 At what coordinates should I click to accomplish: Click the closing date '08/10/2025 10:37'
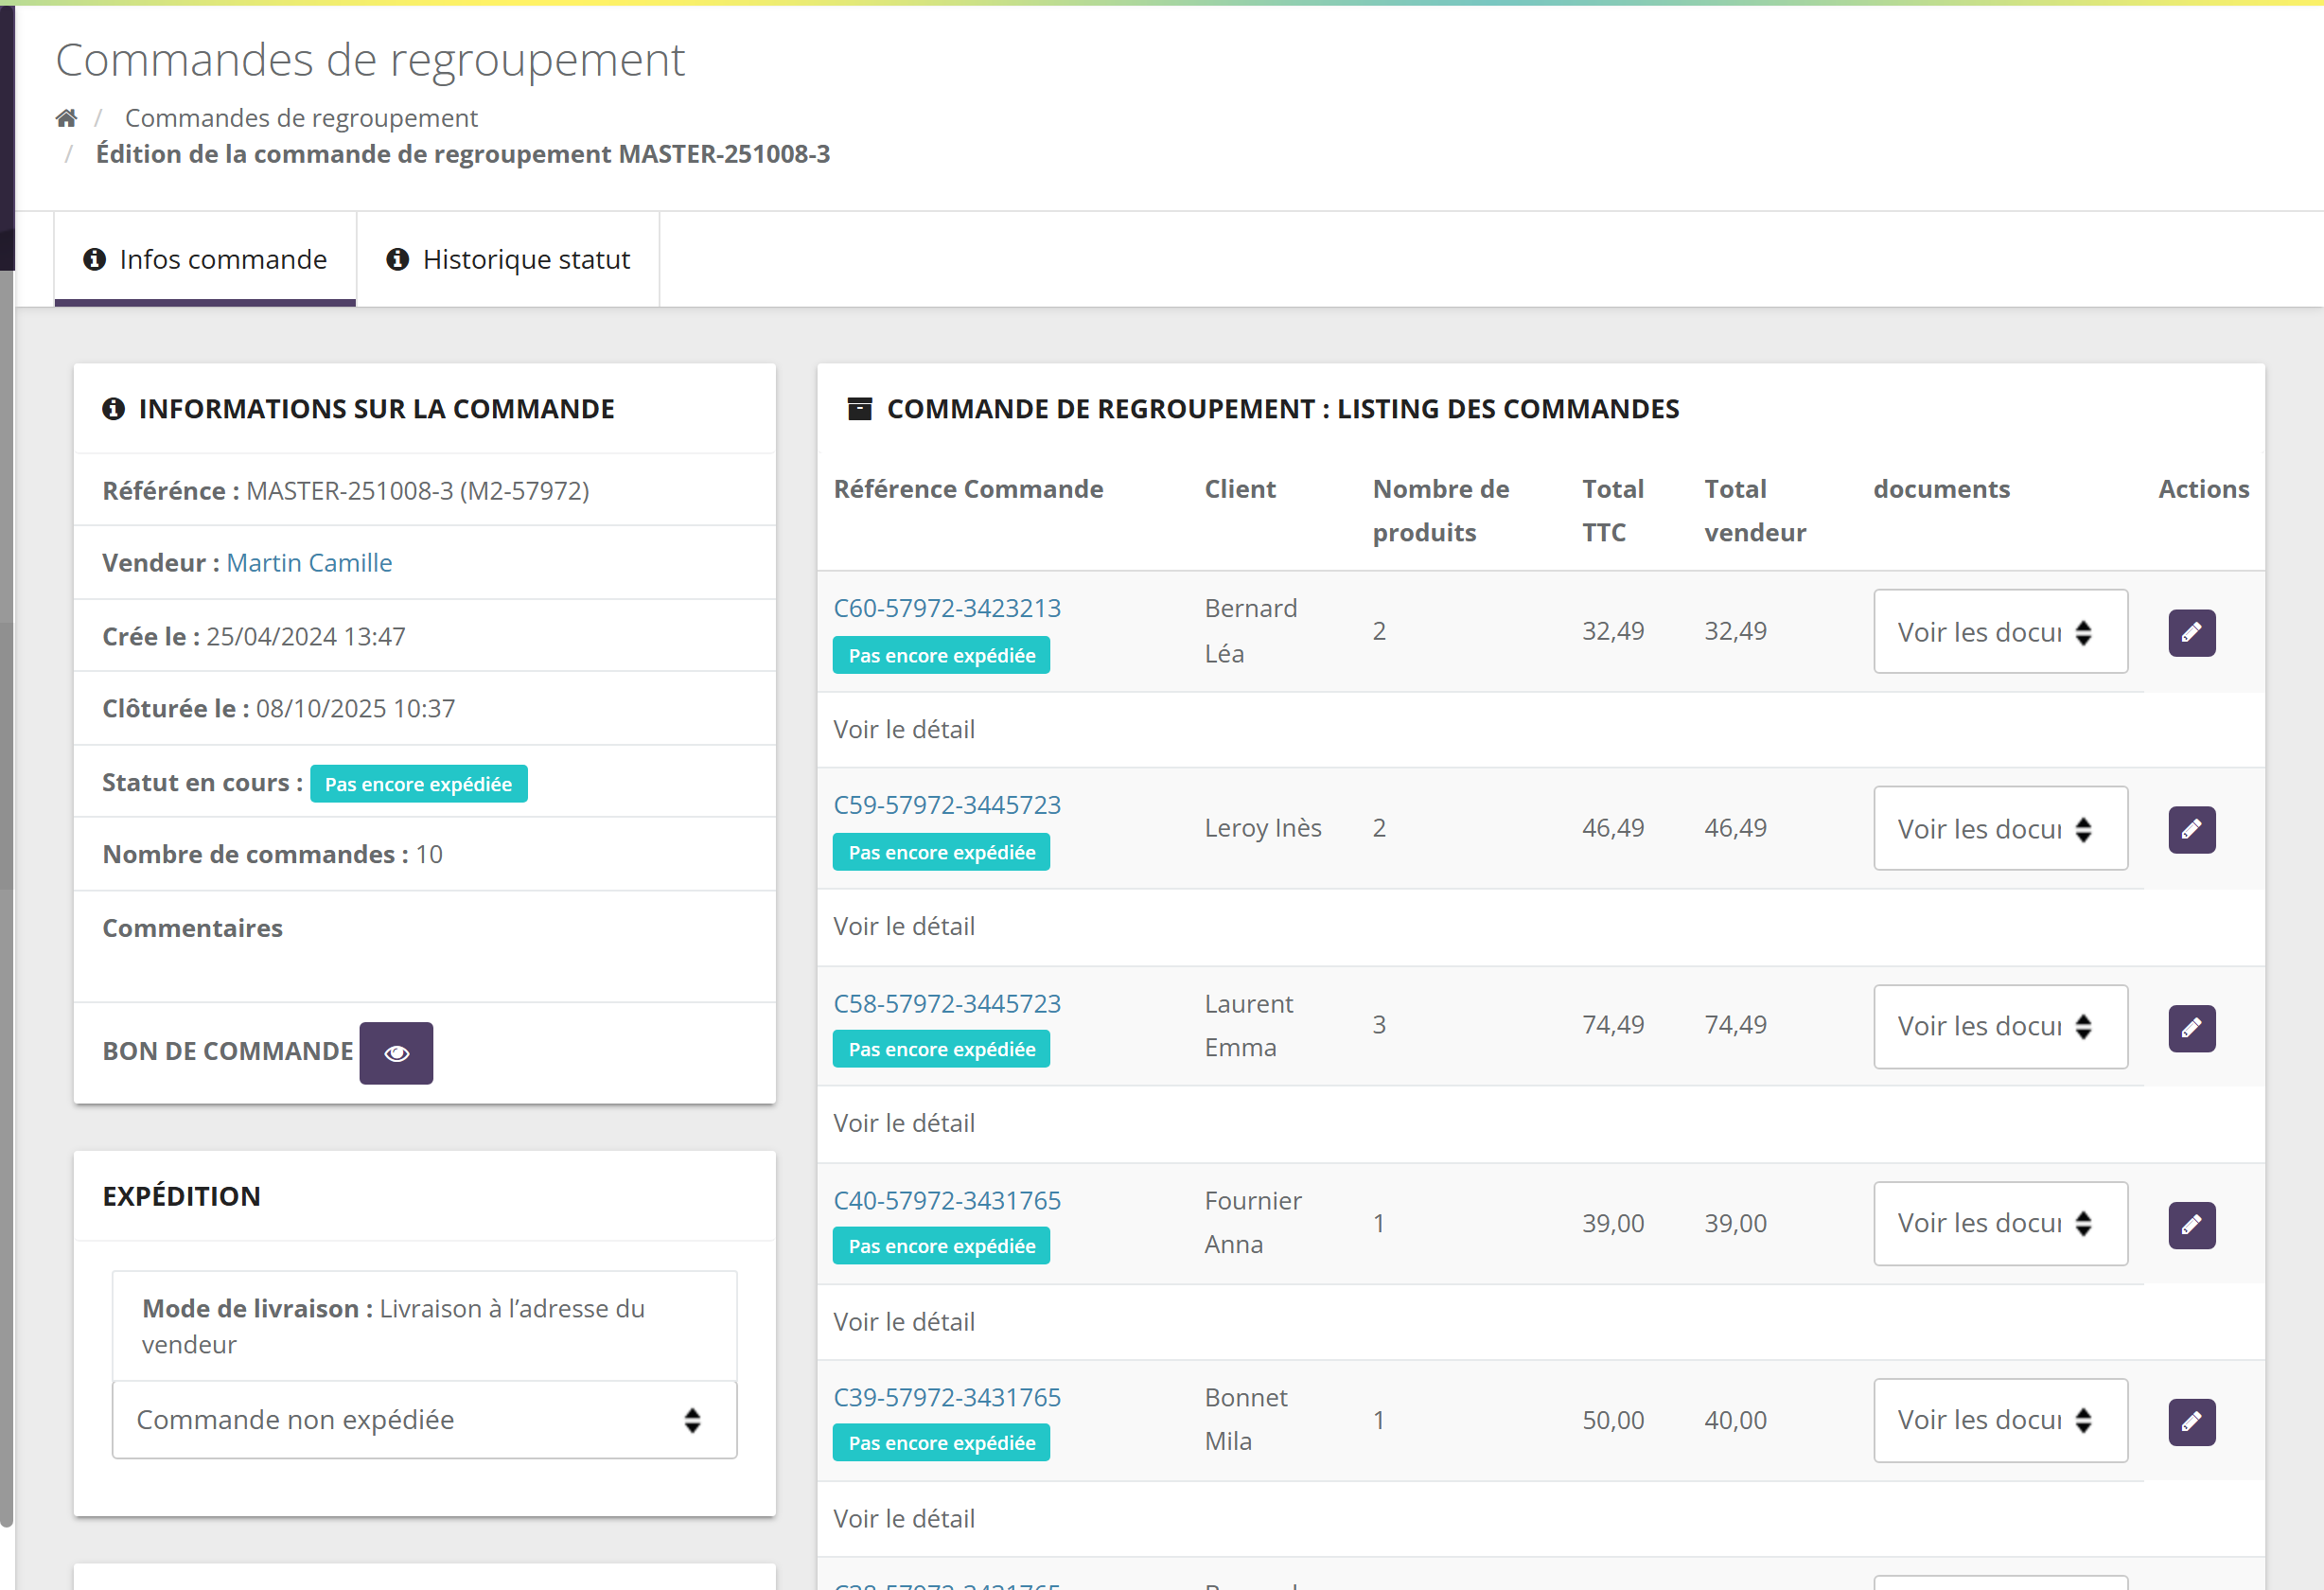[x=355, y=709]
